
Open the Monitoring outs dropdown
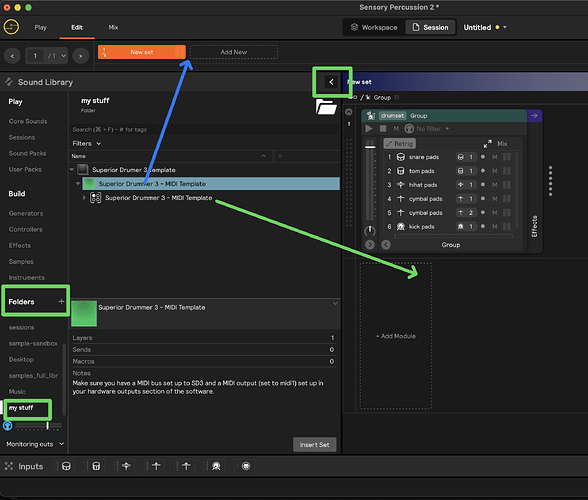point(35,444)
